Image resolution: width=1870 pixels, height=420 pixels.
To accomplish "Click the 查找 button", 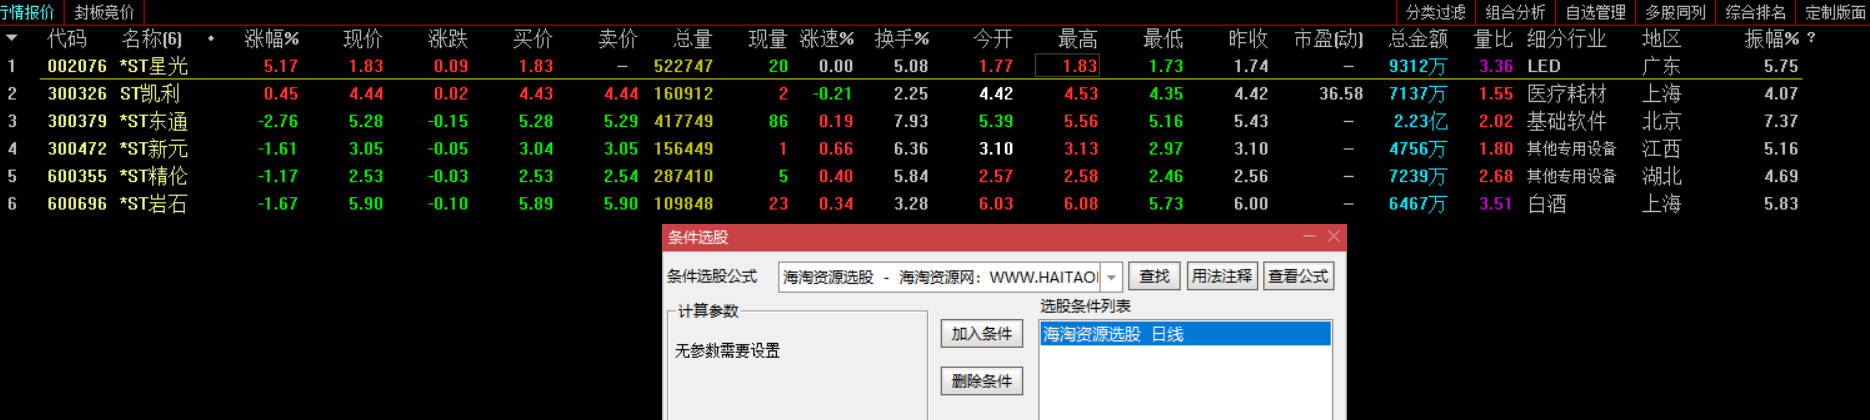I will point(1154,276).
